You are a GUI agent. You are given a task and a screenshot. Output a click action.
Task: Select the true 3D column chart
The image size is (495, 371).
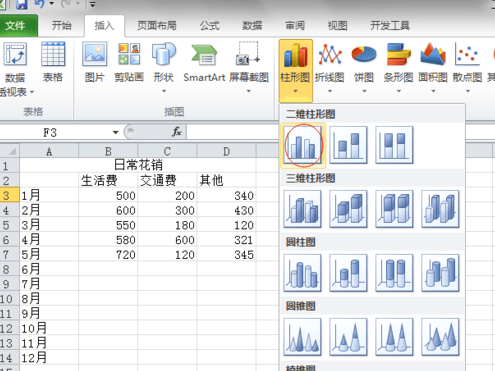(x=440, y=209)
